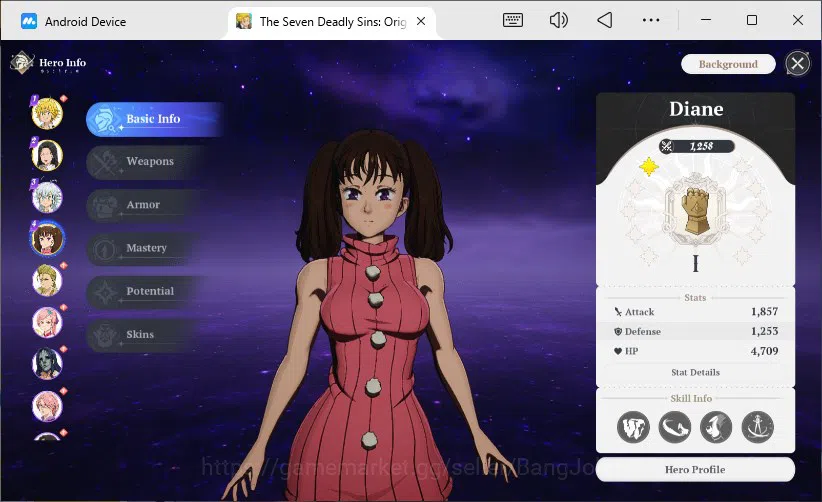Tap the fourth skill icon with anchor emblem
The height and width of the screenshot is (502, 822).
click(x=758, y=427)
